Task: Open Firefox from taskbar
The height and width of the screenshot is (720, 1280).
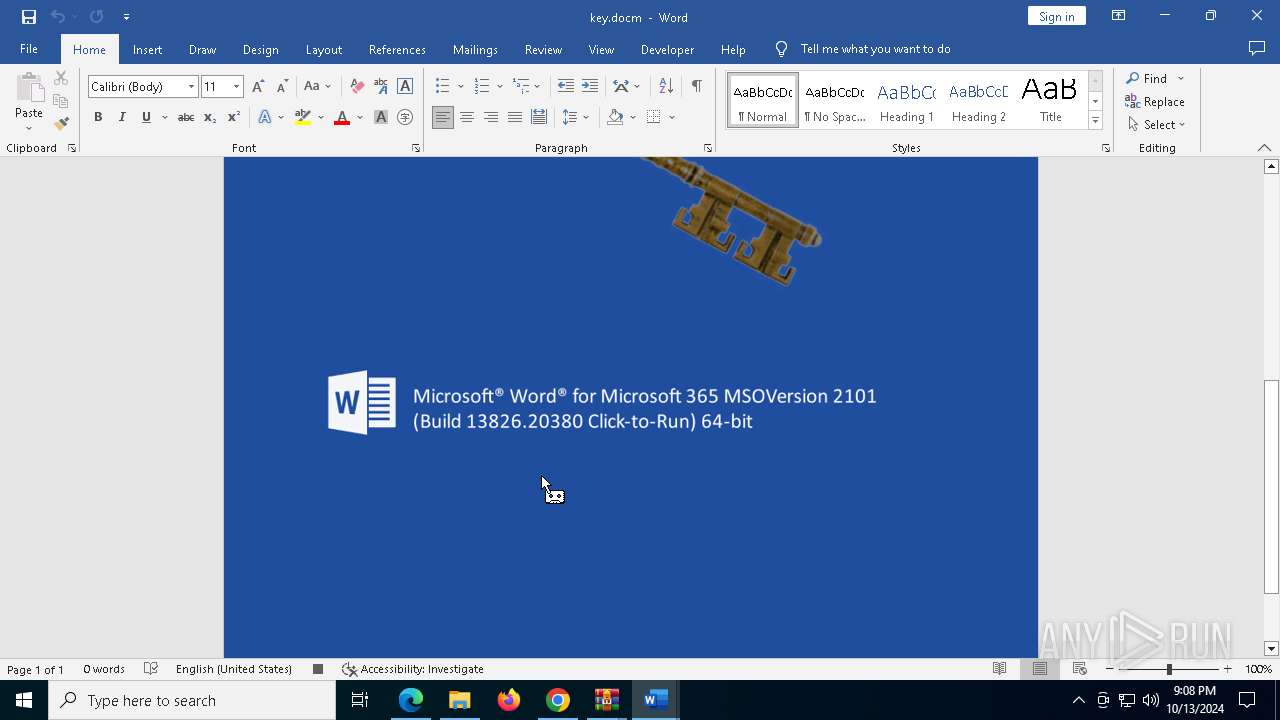Action: click(509, 700)
